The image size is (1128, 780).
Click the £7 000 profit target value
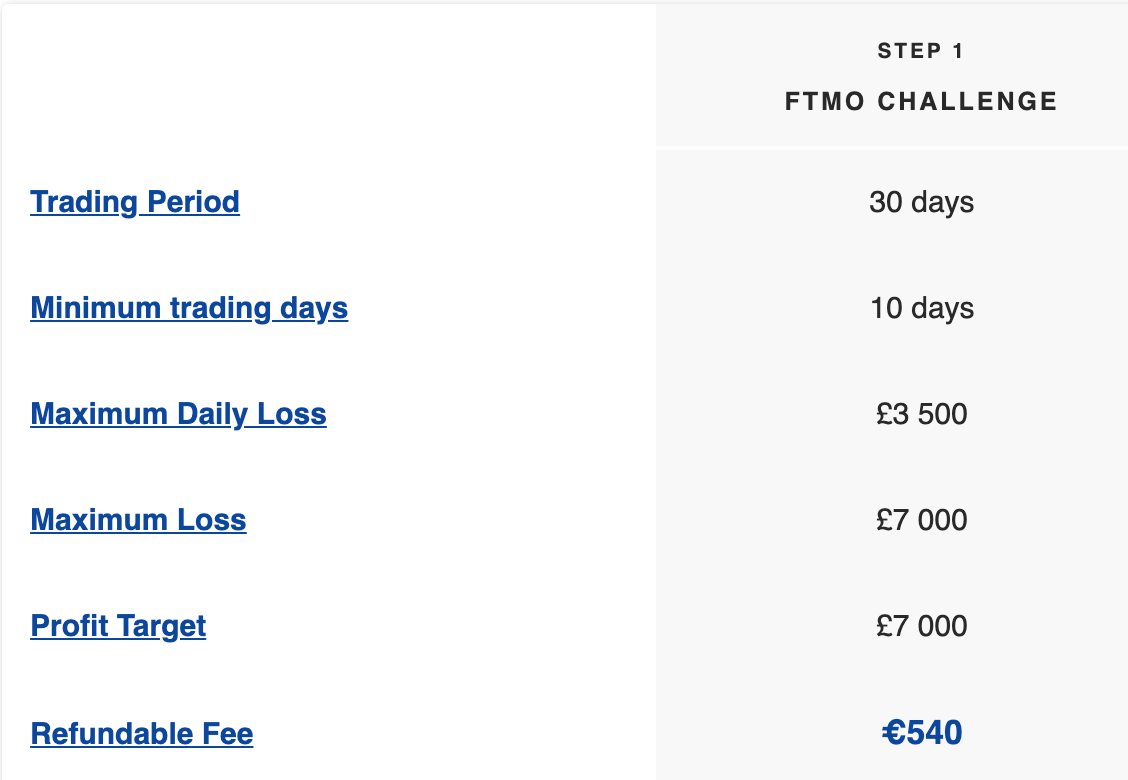(x=922, y=626)
